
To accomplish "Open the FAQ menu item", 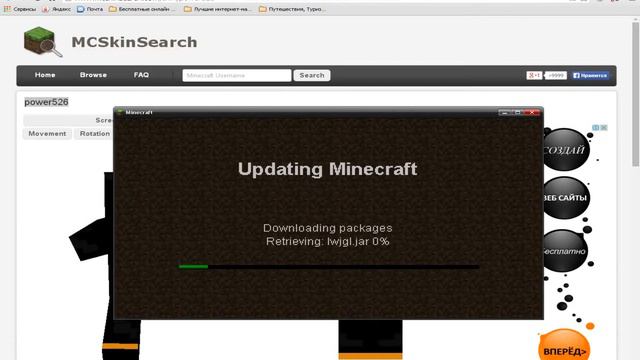I will [x=141, y=75].
